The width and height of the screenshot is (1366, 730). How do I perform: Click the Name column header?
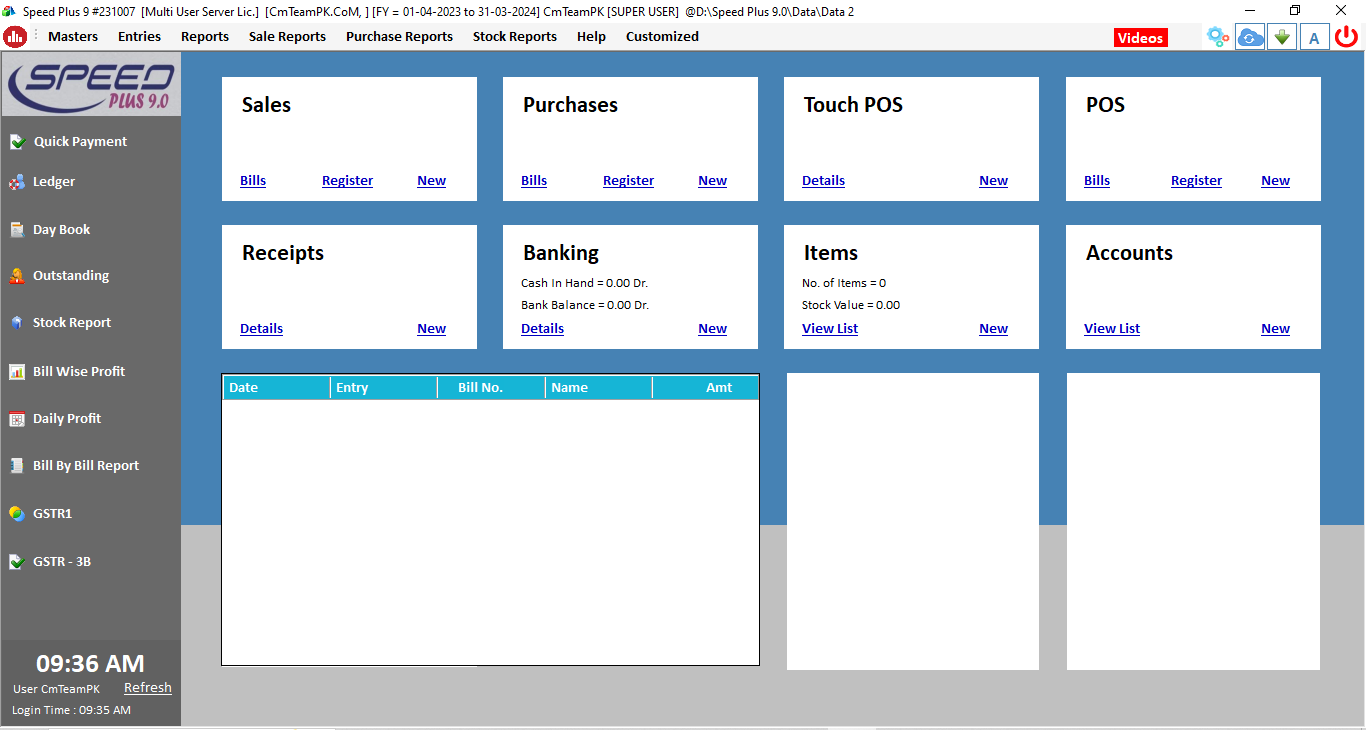click(600, 388)
